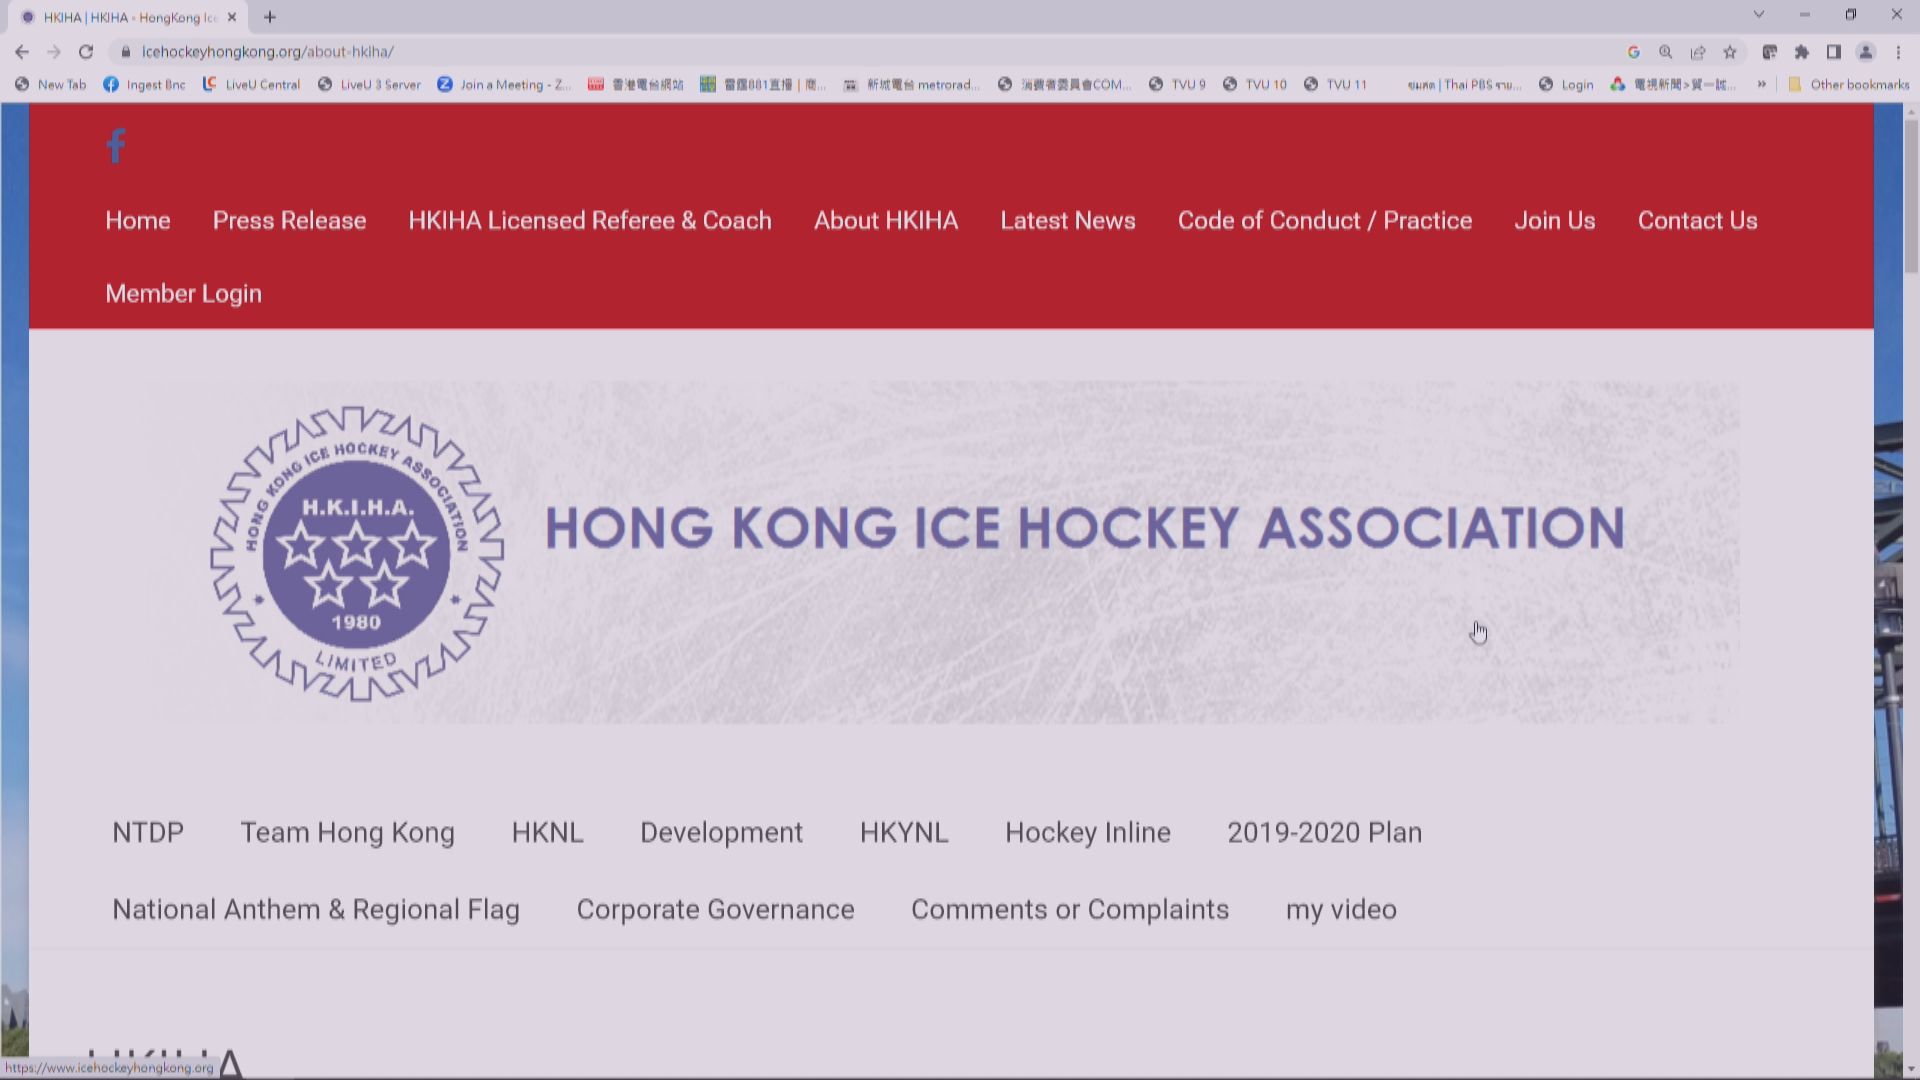Click the Team Hong Kong link
1920x1080 pixels.
(347, 832)
